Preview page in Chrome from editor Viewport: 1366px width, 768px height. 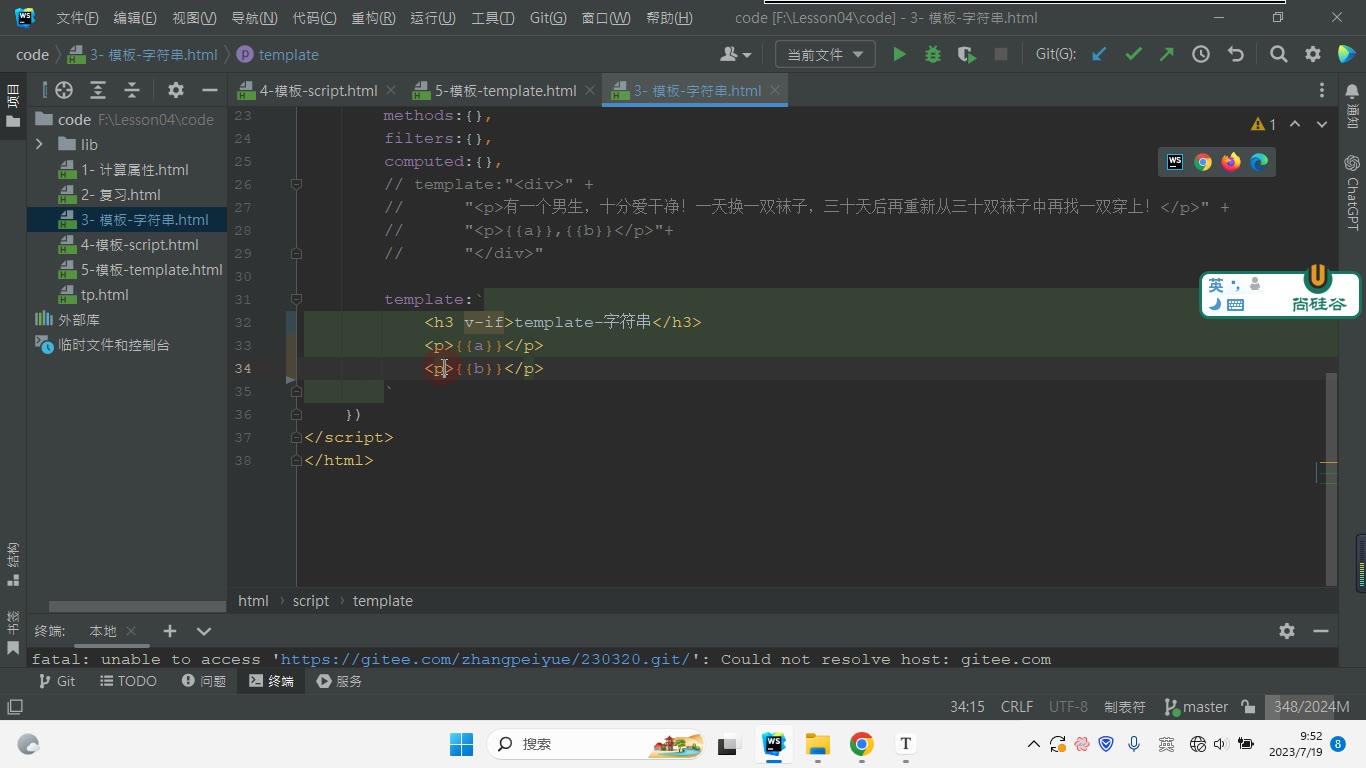click(x=1203, y=162)
